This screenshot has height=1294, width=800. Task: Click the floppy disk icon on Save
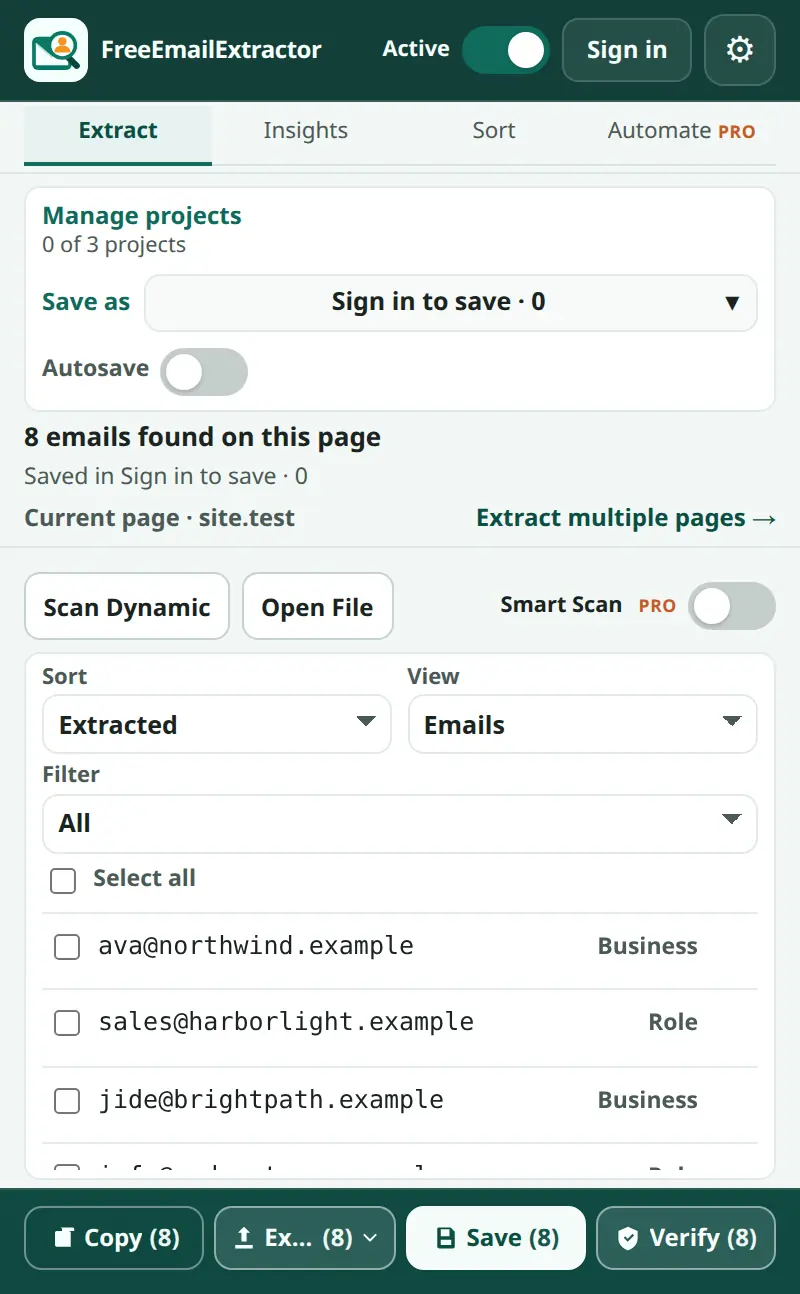pos(446,1238)
